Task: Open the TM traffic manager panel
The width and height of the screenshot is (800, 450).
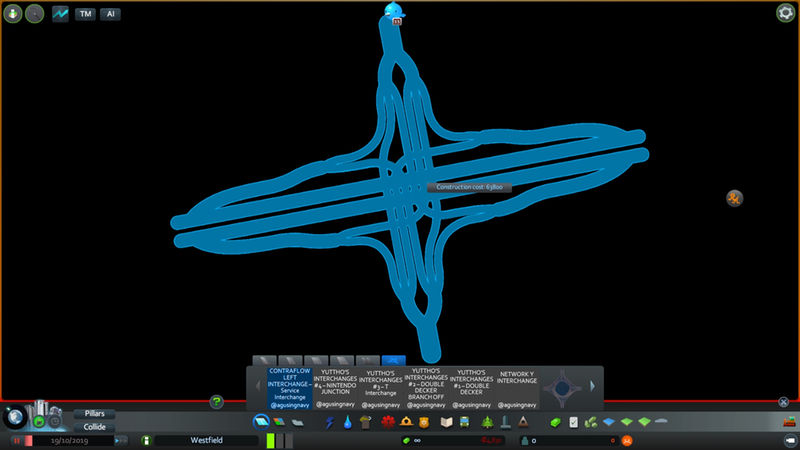Action: tap(85, 14)
